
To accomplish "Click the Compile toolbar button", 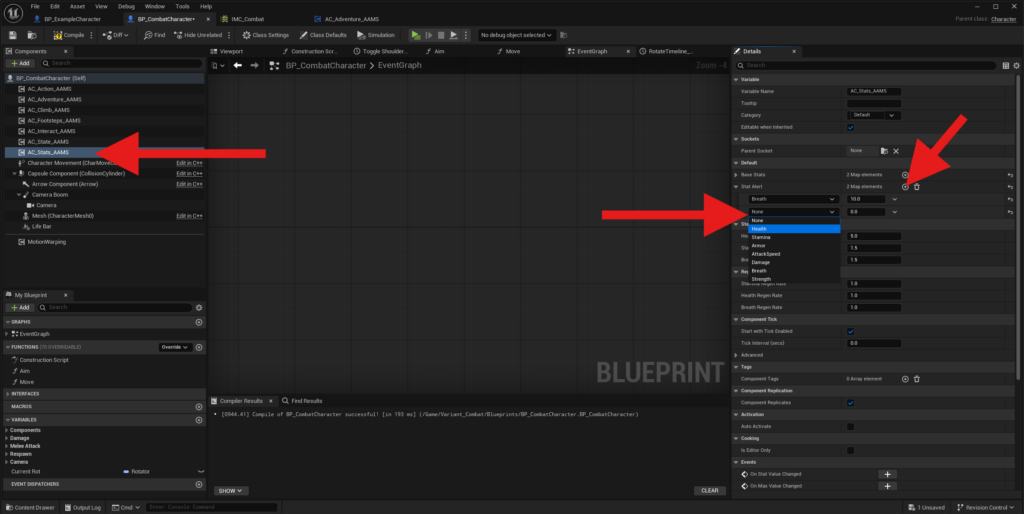I will [69, 35].
